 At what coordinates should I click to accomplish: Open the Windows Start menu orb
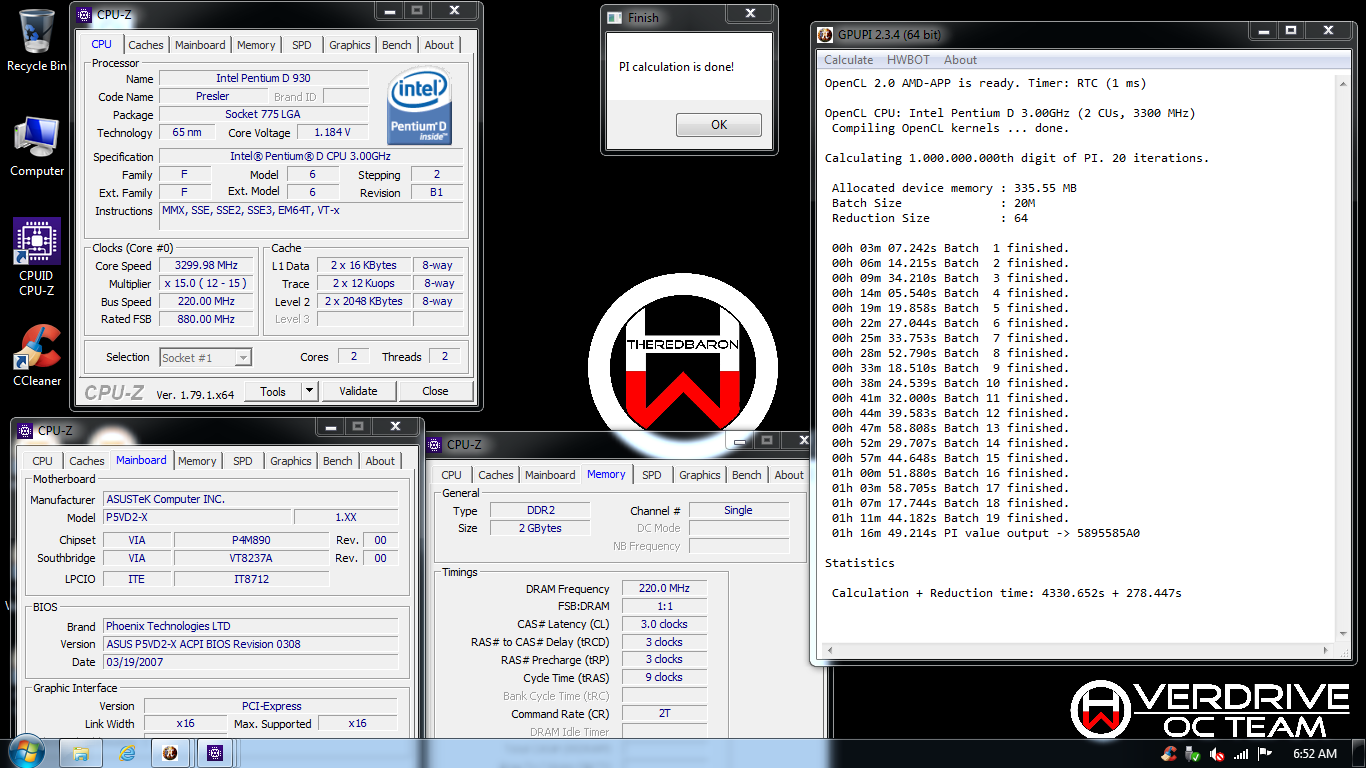(x=26, y=752)
